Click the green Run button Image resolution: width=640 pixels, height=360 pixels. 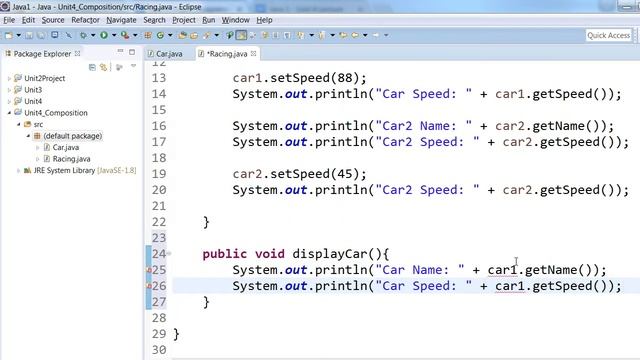pyautogui.click(x=104, y=35)
